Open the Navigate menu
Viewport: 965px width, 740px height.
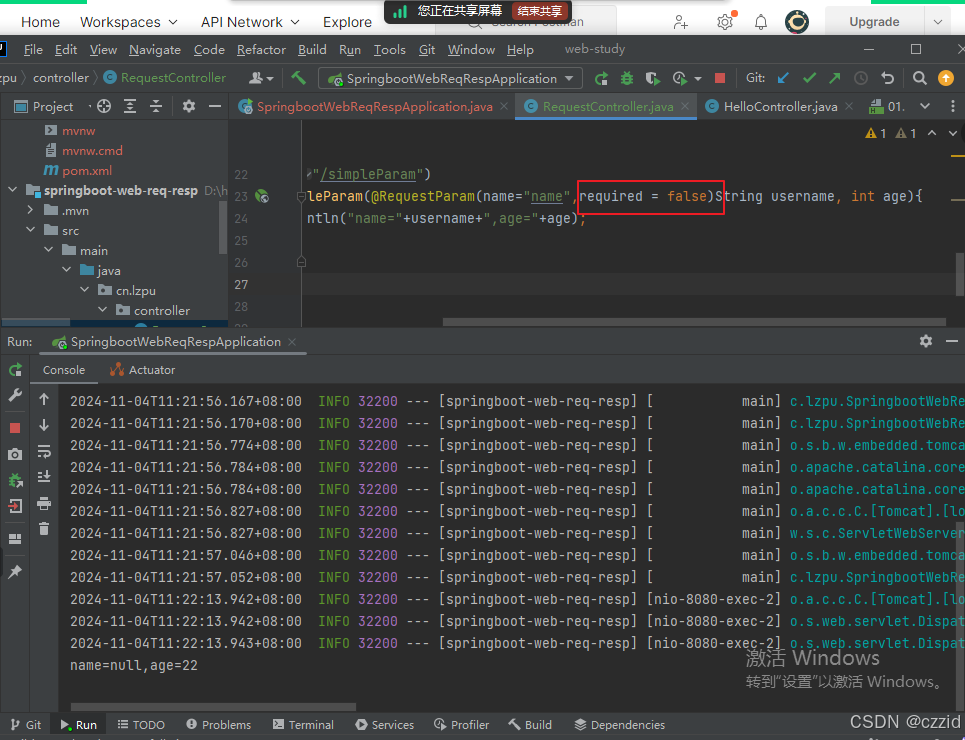coord(154,50)
